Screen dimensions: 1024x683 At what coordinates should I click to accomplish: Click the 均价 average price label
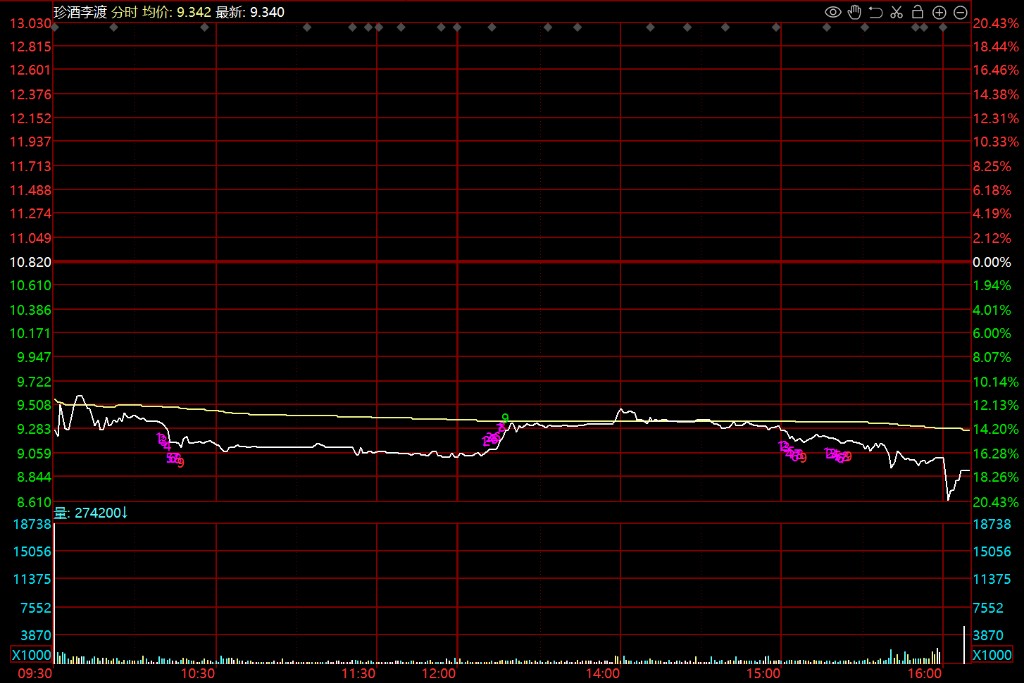tap(155, 12)
